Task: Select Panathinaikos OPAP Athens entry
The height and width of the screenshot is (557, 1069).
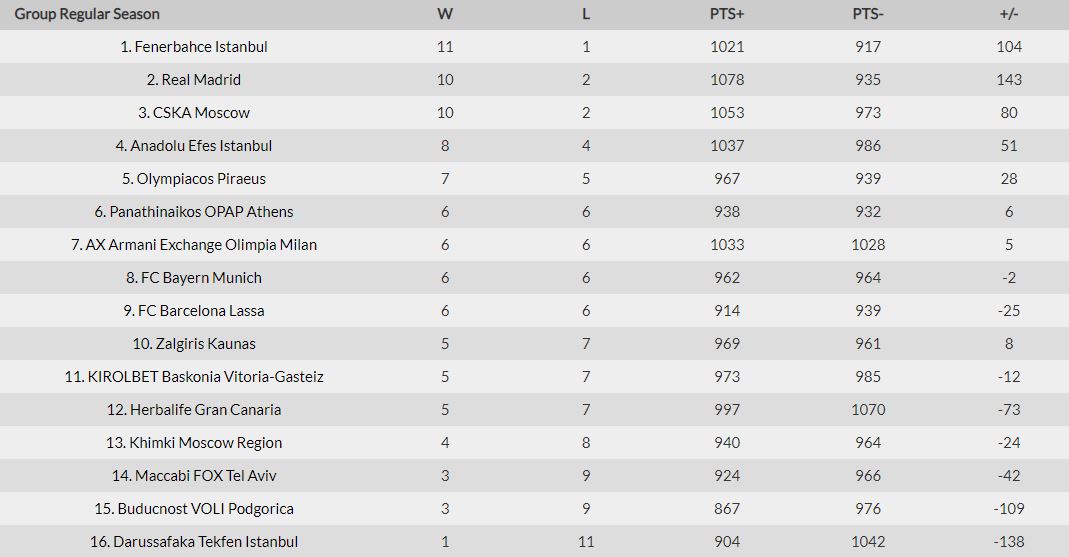Action: click(194, 212)
